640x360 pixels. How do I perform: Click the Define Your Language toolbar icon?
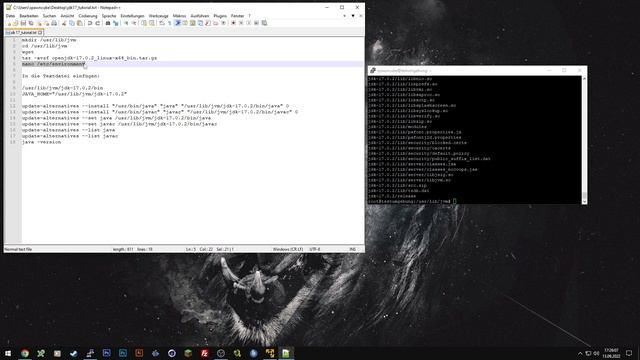click(x=185, y=23)
